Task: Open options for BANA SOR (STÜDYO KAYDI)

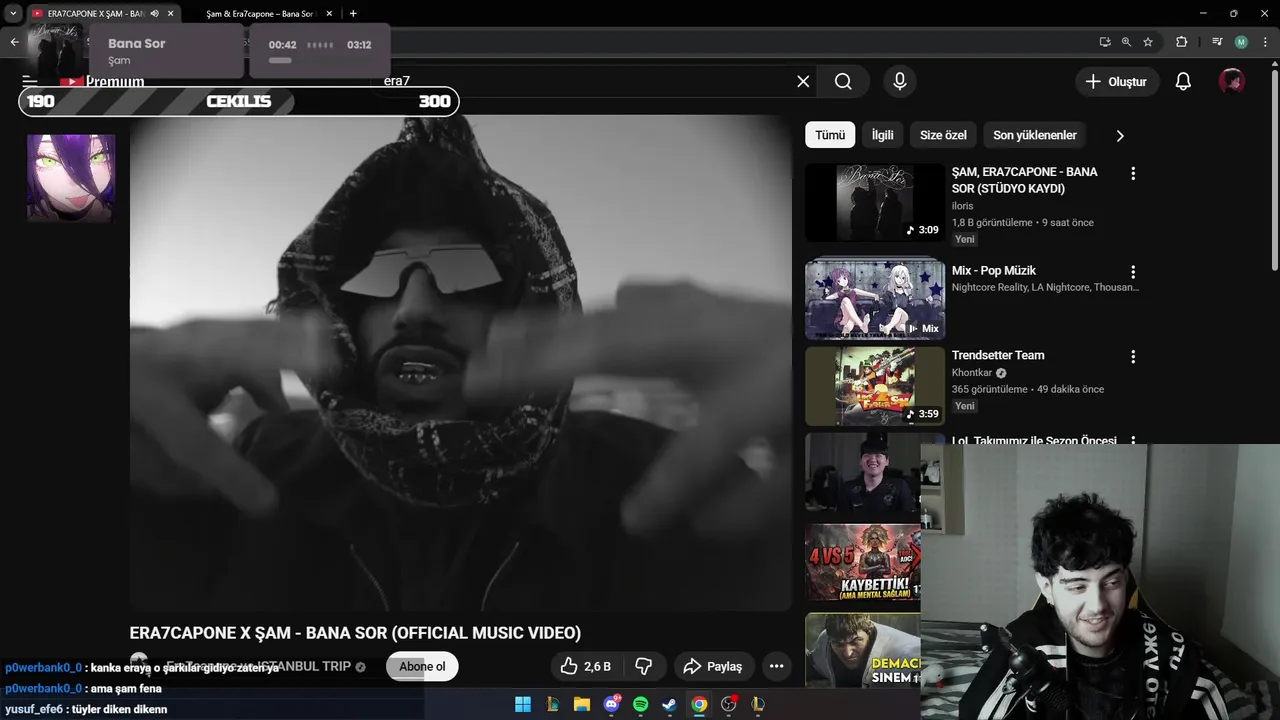Action: point(1133,173)
